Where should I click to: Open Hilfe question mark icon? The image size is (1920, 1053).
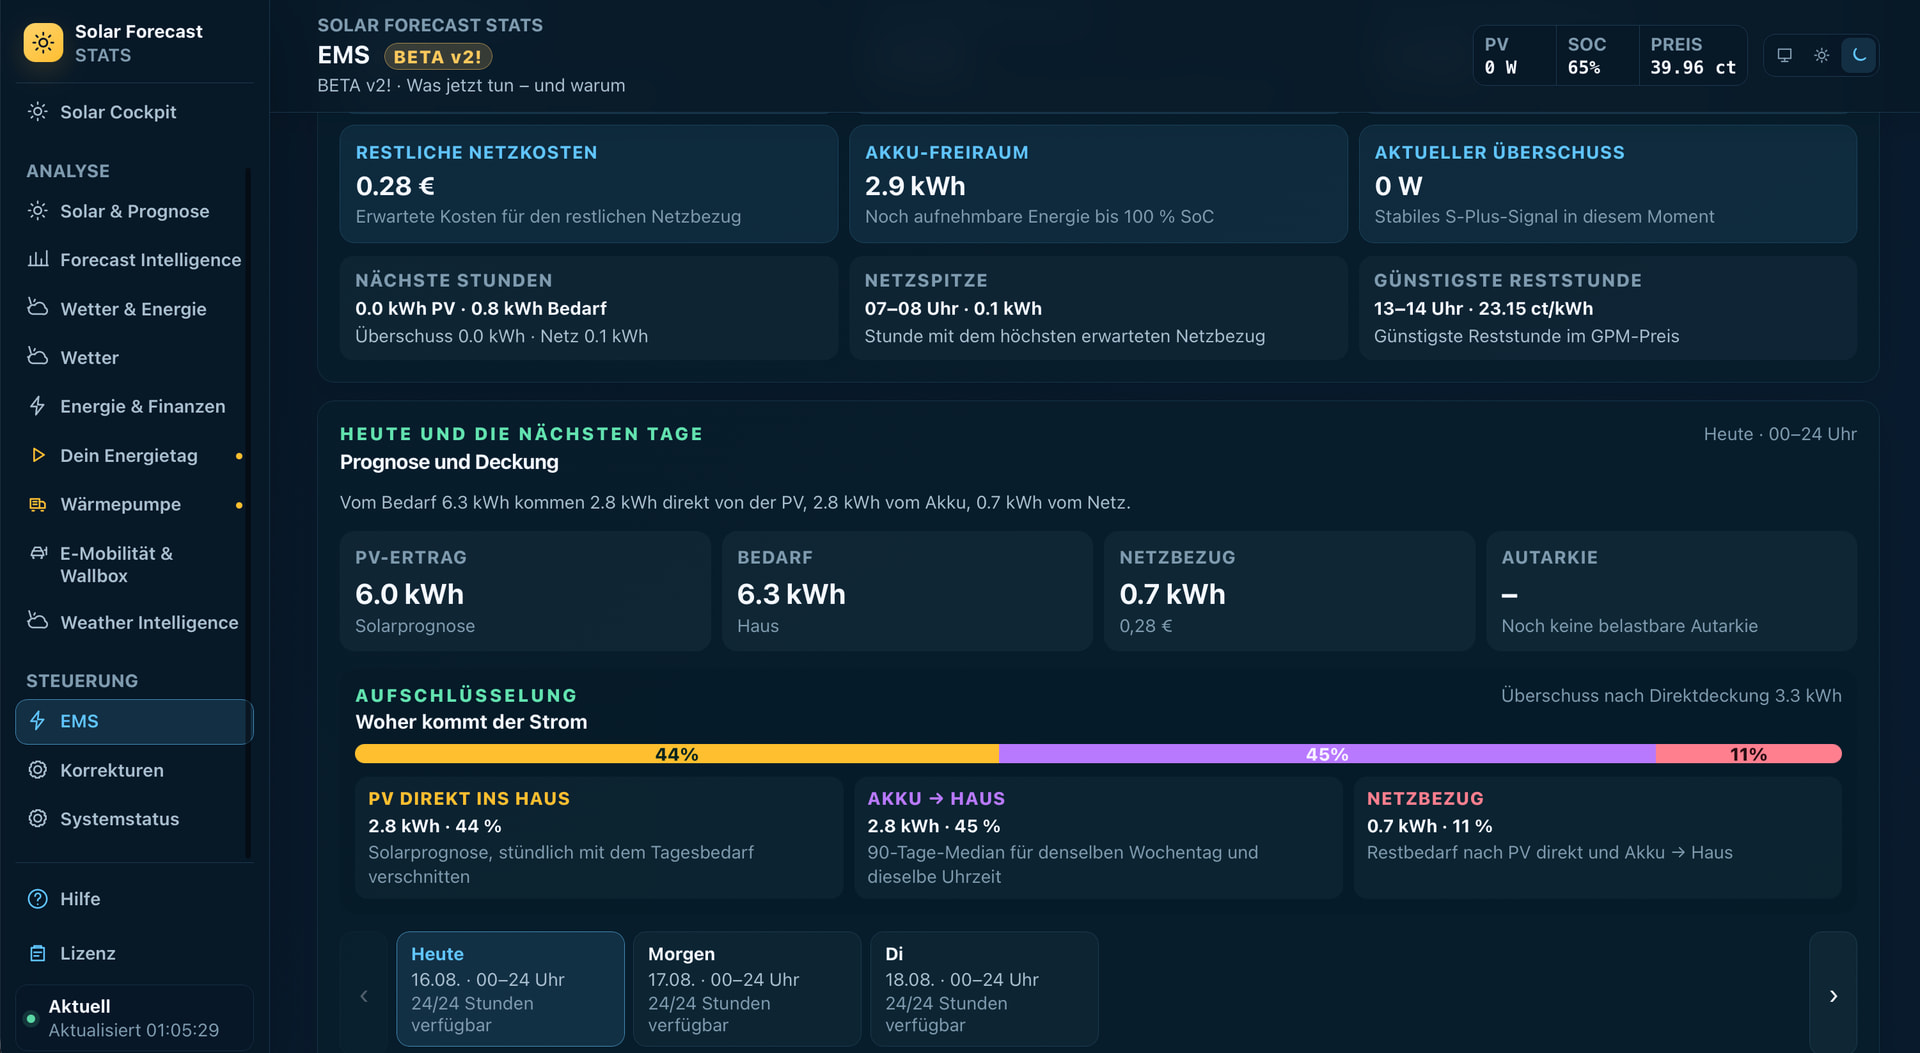38,899
